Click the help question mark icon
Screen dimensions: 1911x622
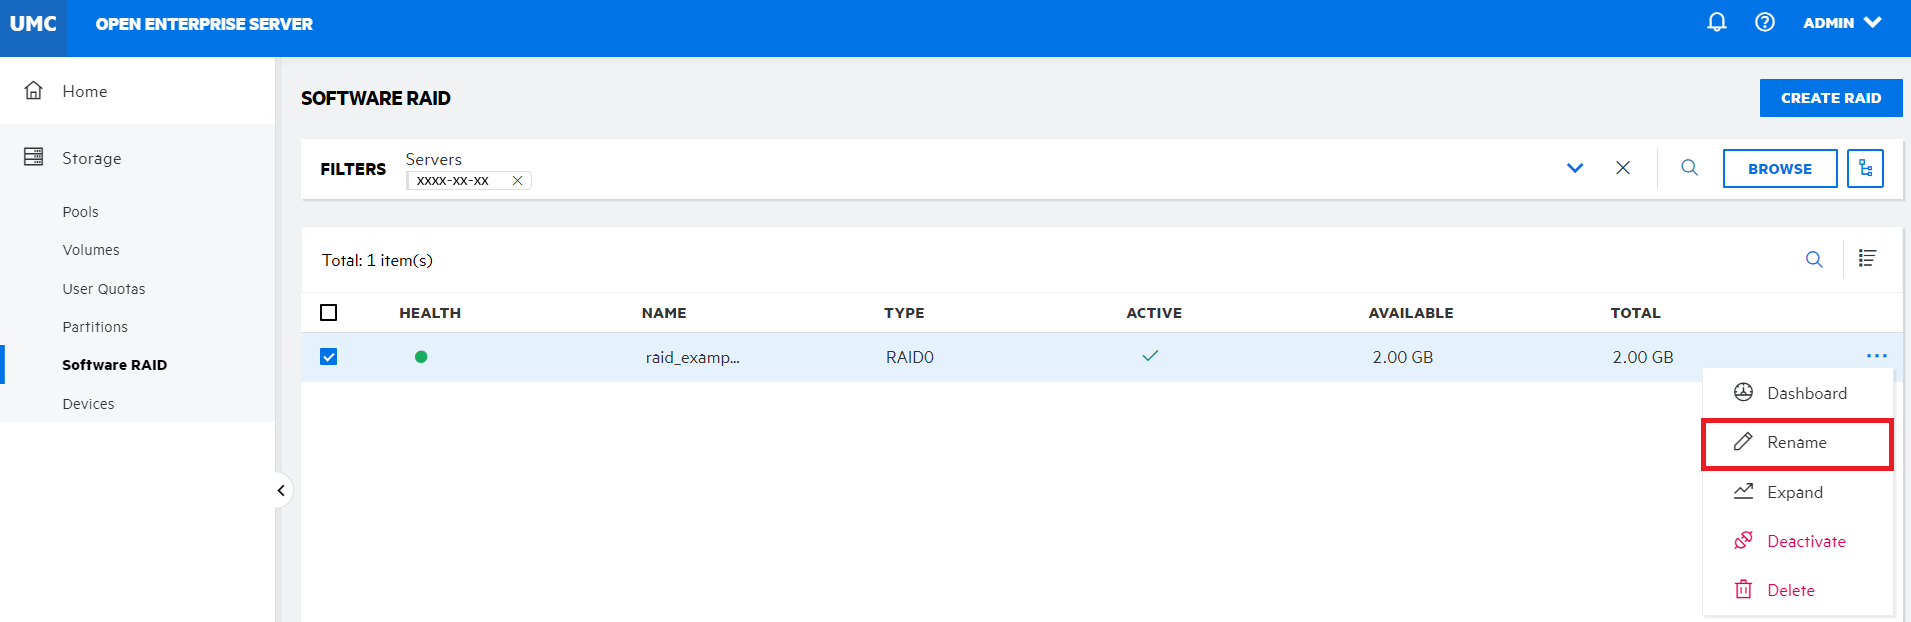pyautogui.click(x=1764, y=22)
